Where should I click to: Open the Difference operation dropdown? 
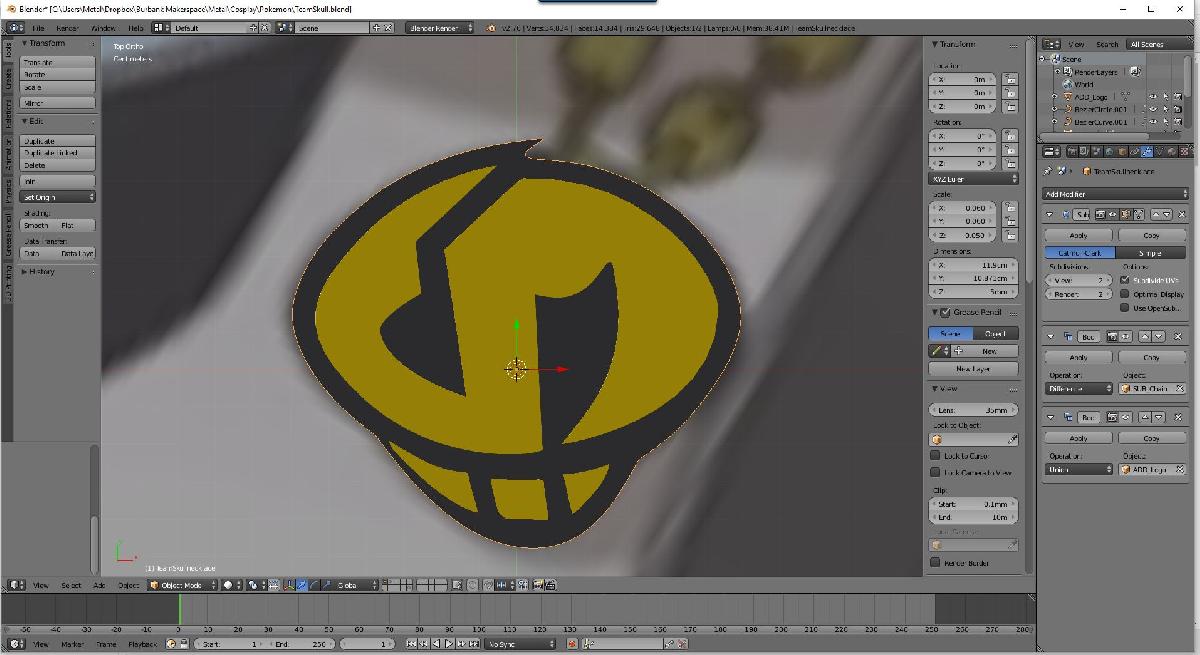pos(1078,388)
